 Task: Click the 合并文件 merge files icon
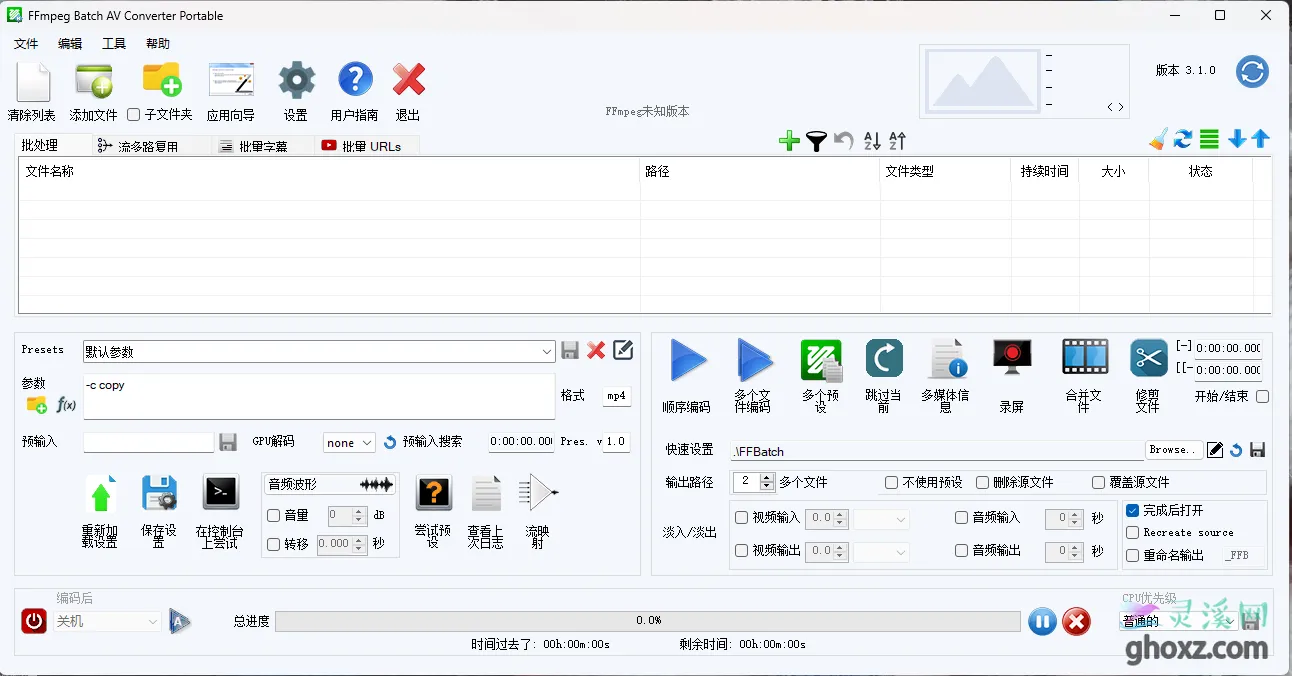pyautogui.click(x=1085, y=357)
